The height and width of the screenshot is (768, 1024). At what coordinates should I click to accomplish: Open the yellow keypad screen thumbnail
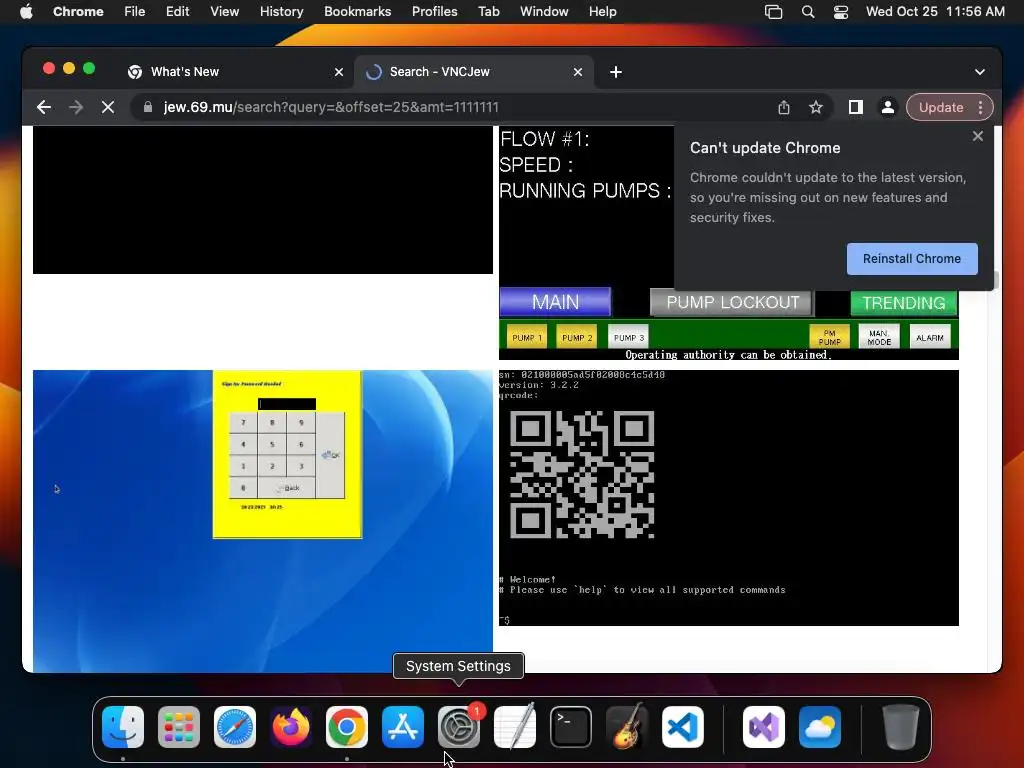263,521
